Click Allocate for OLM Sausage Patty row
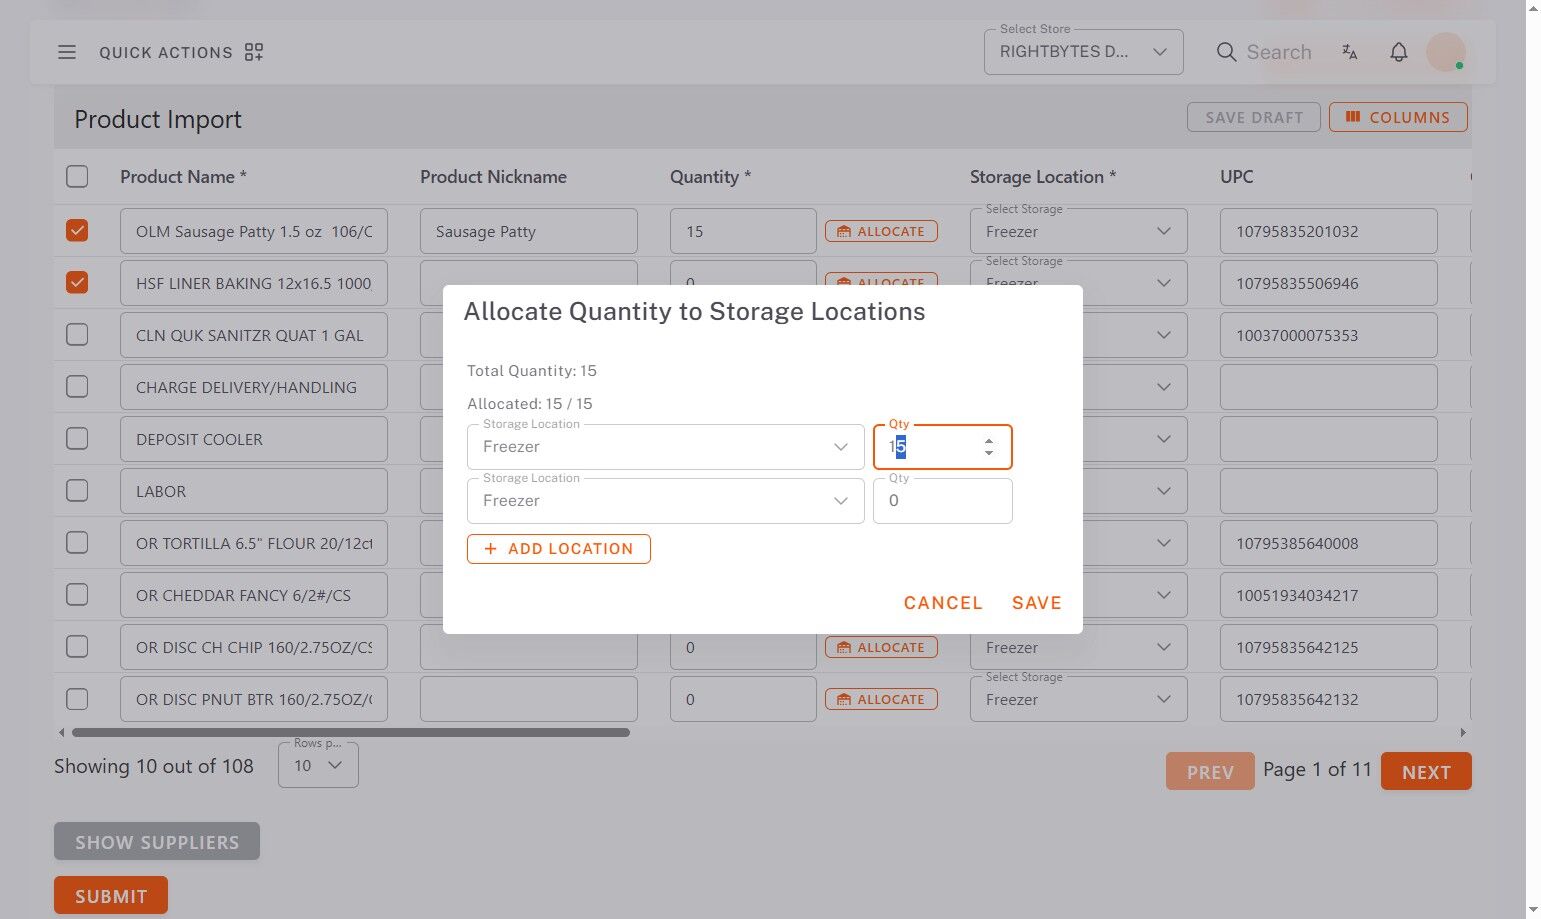 pos(881,231)
